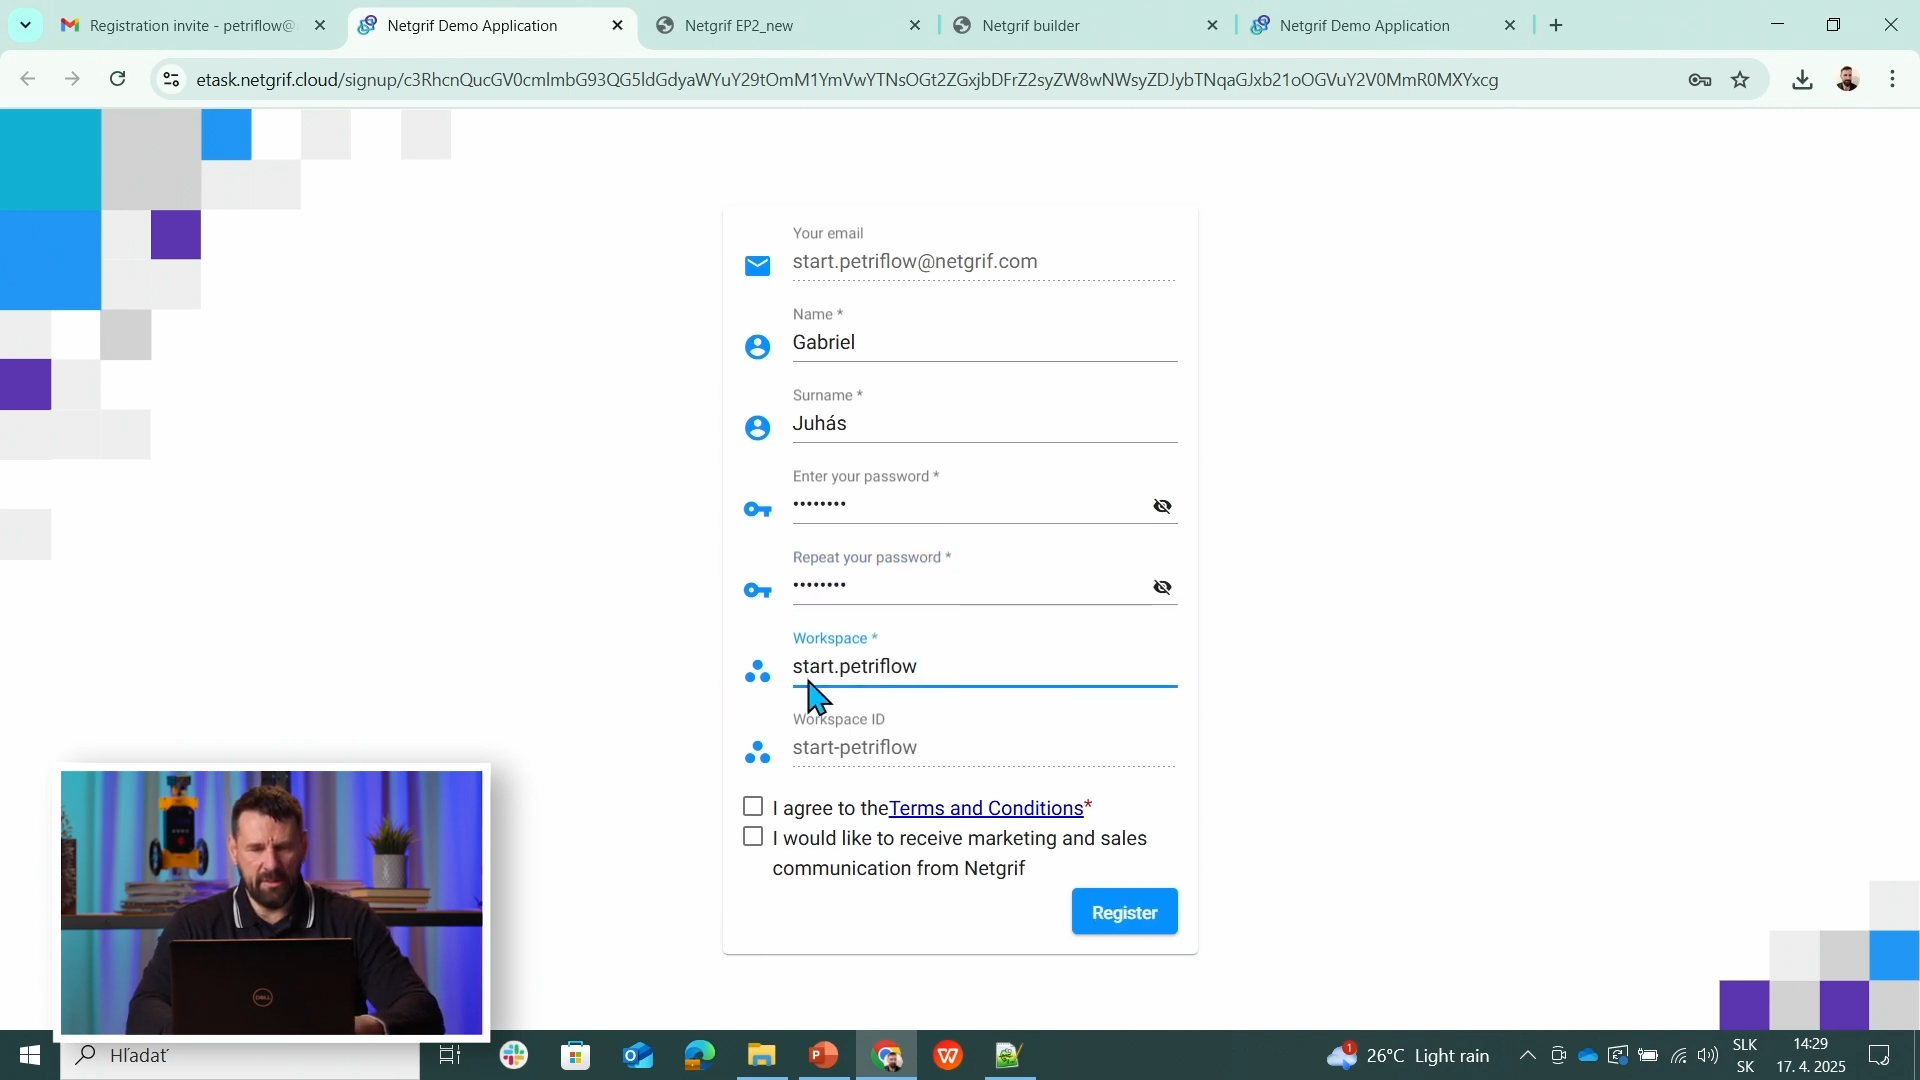Open Microsoft Edge from taskbar
The height and width of the screenshot is (1080, 1920).
coord(700,1055)
